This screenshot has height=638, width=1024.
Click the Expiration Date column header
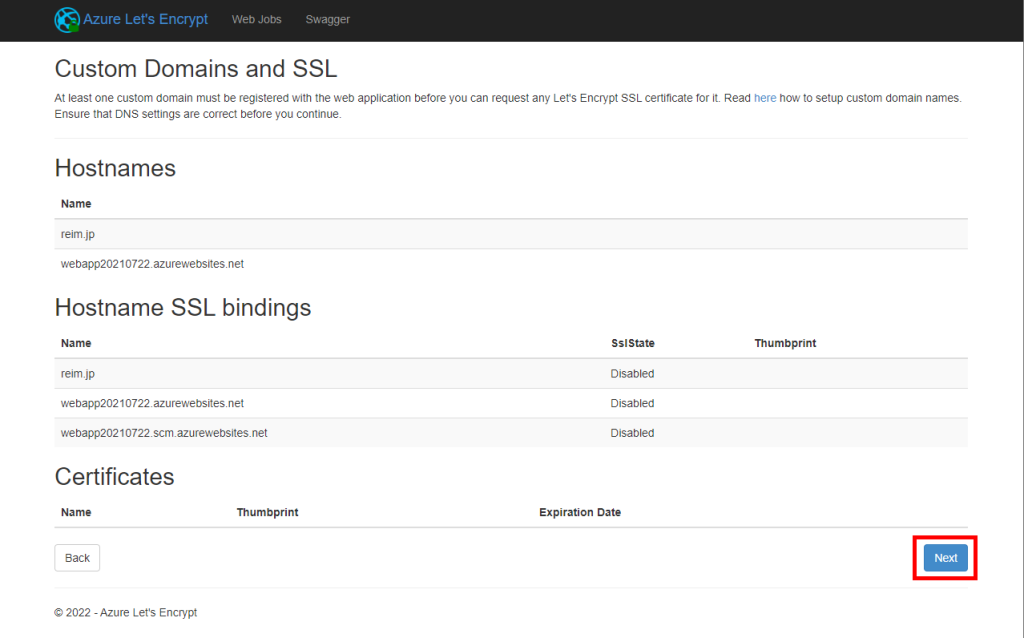(x=580, y=513)
